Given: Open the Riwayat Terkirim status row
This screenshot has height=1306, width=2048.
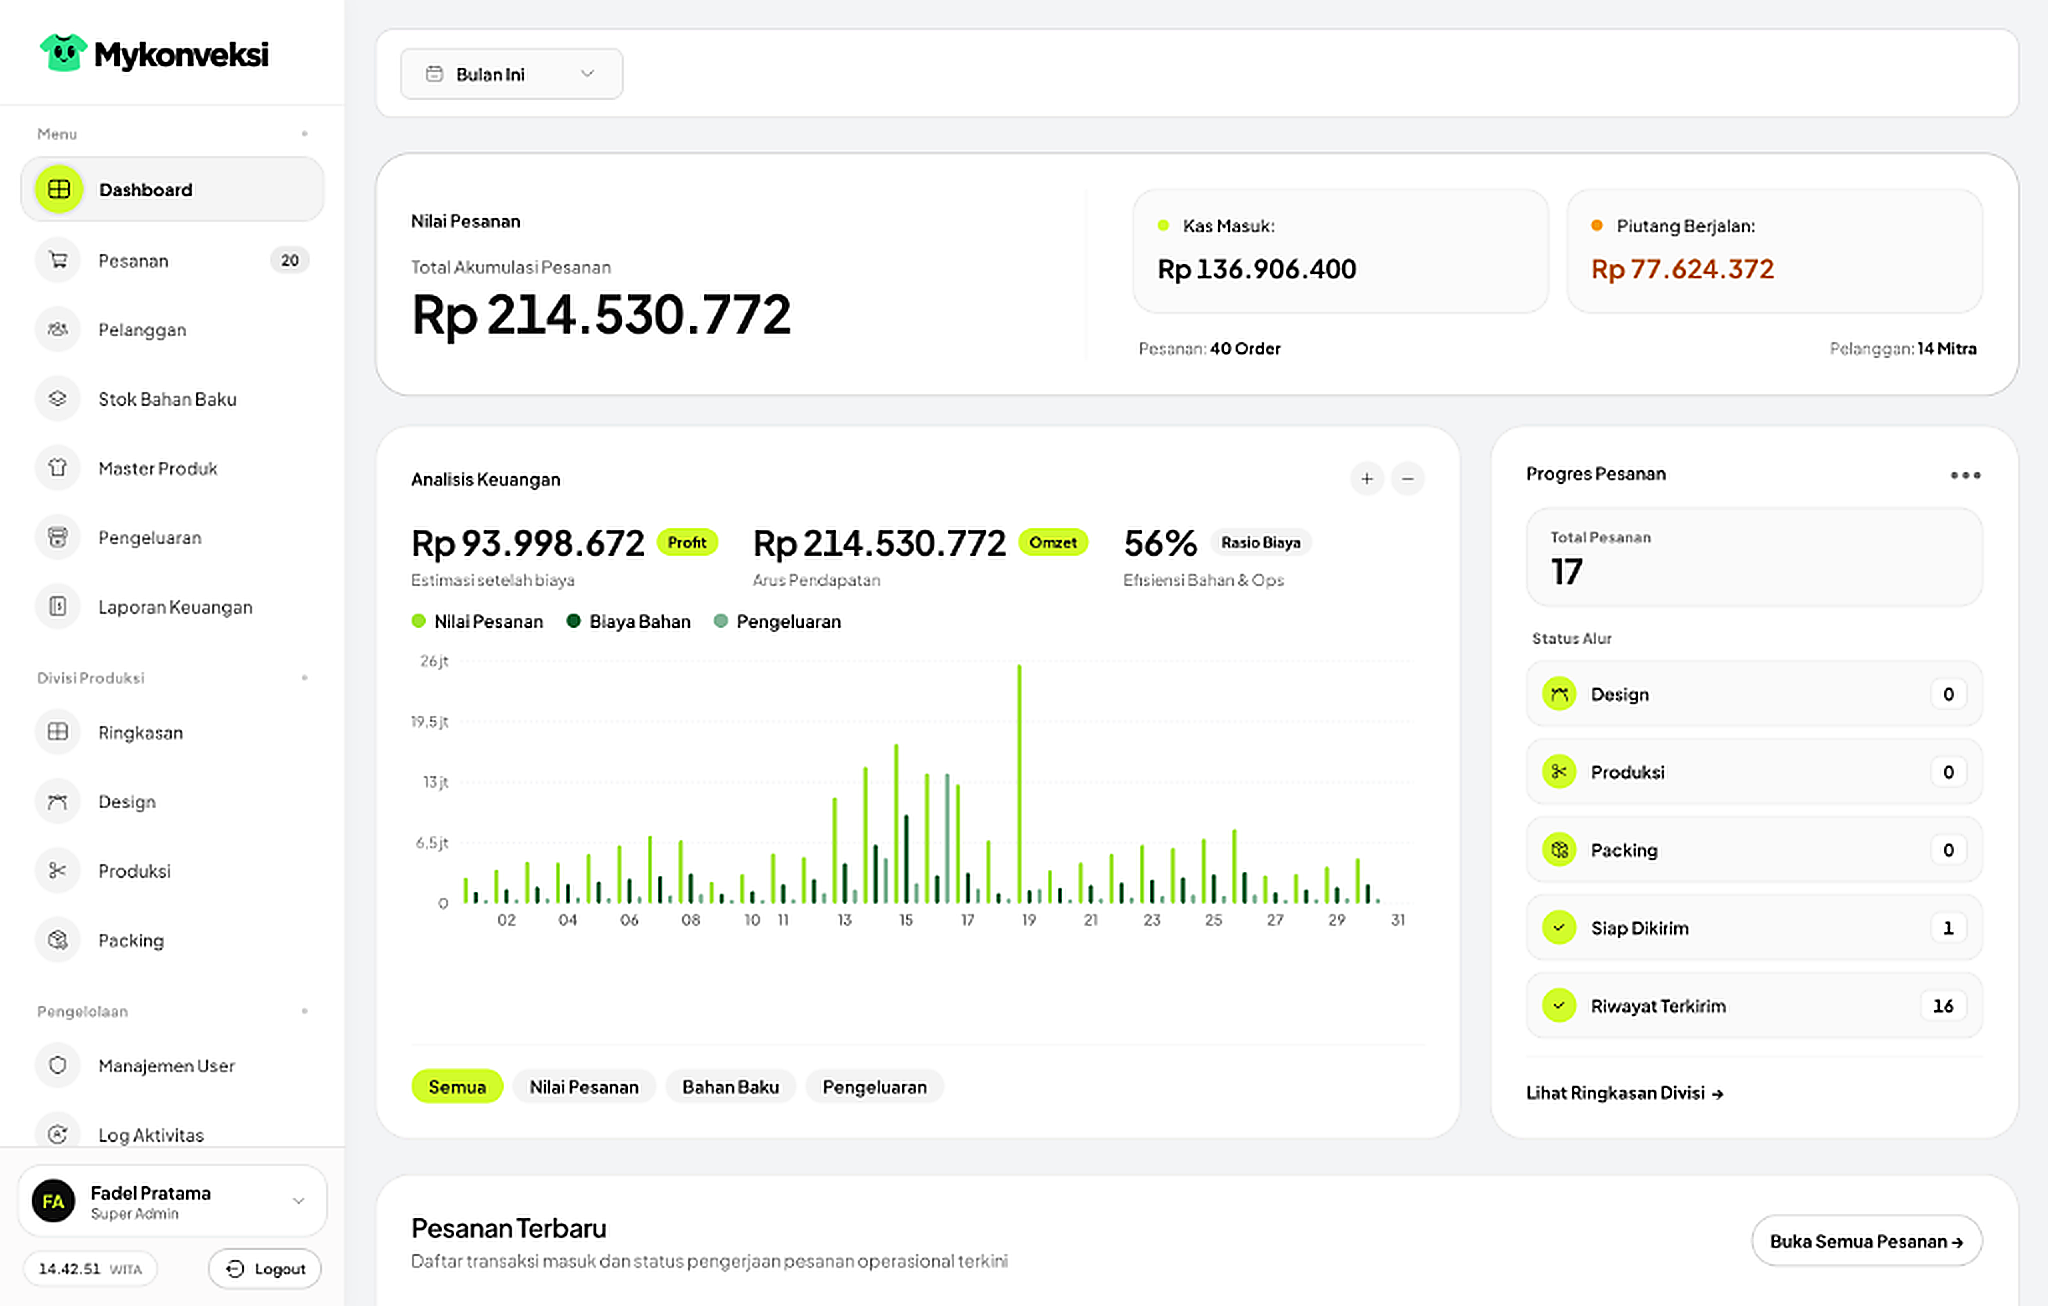Looking at the screenshot, I should (1754, 1006).
